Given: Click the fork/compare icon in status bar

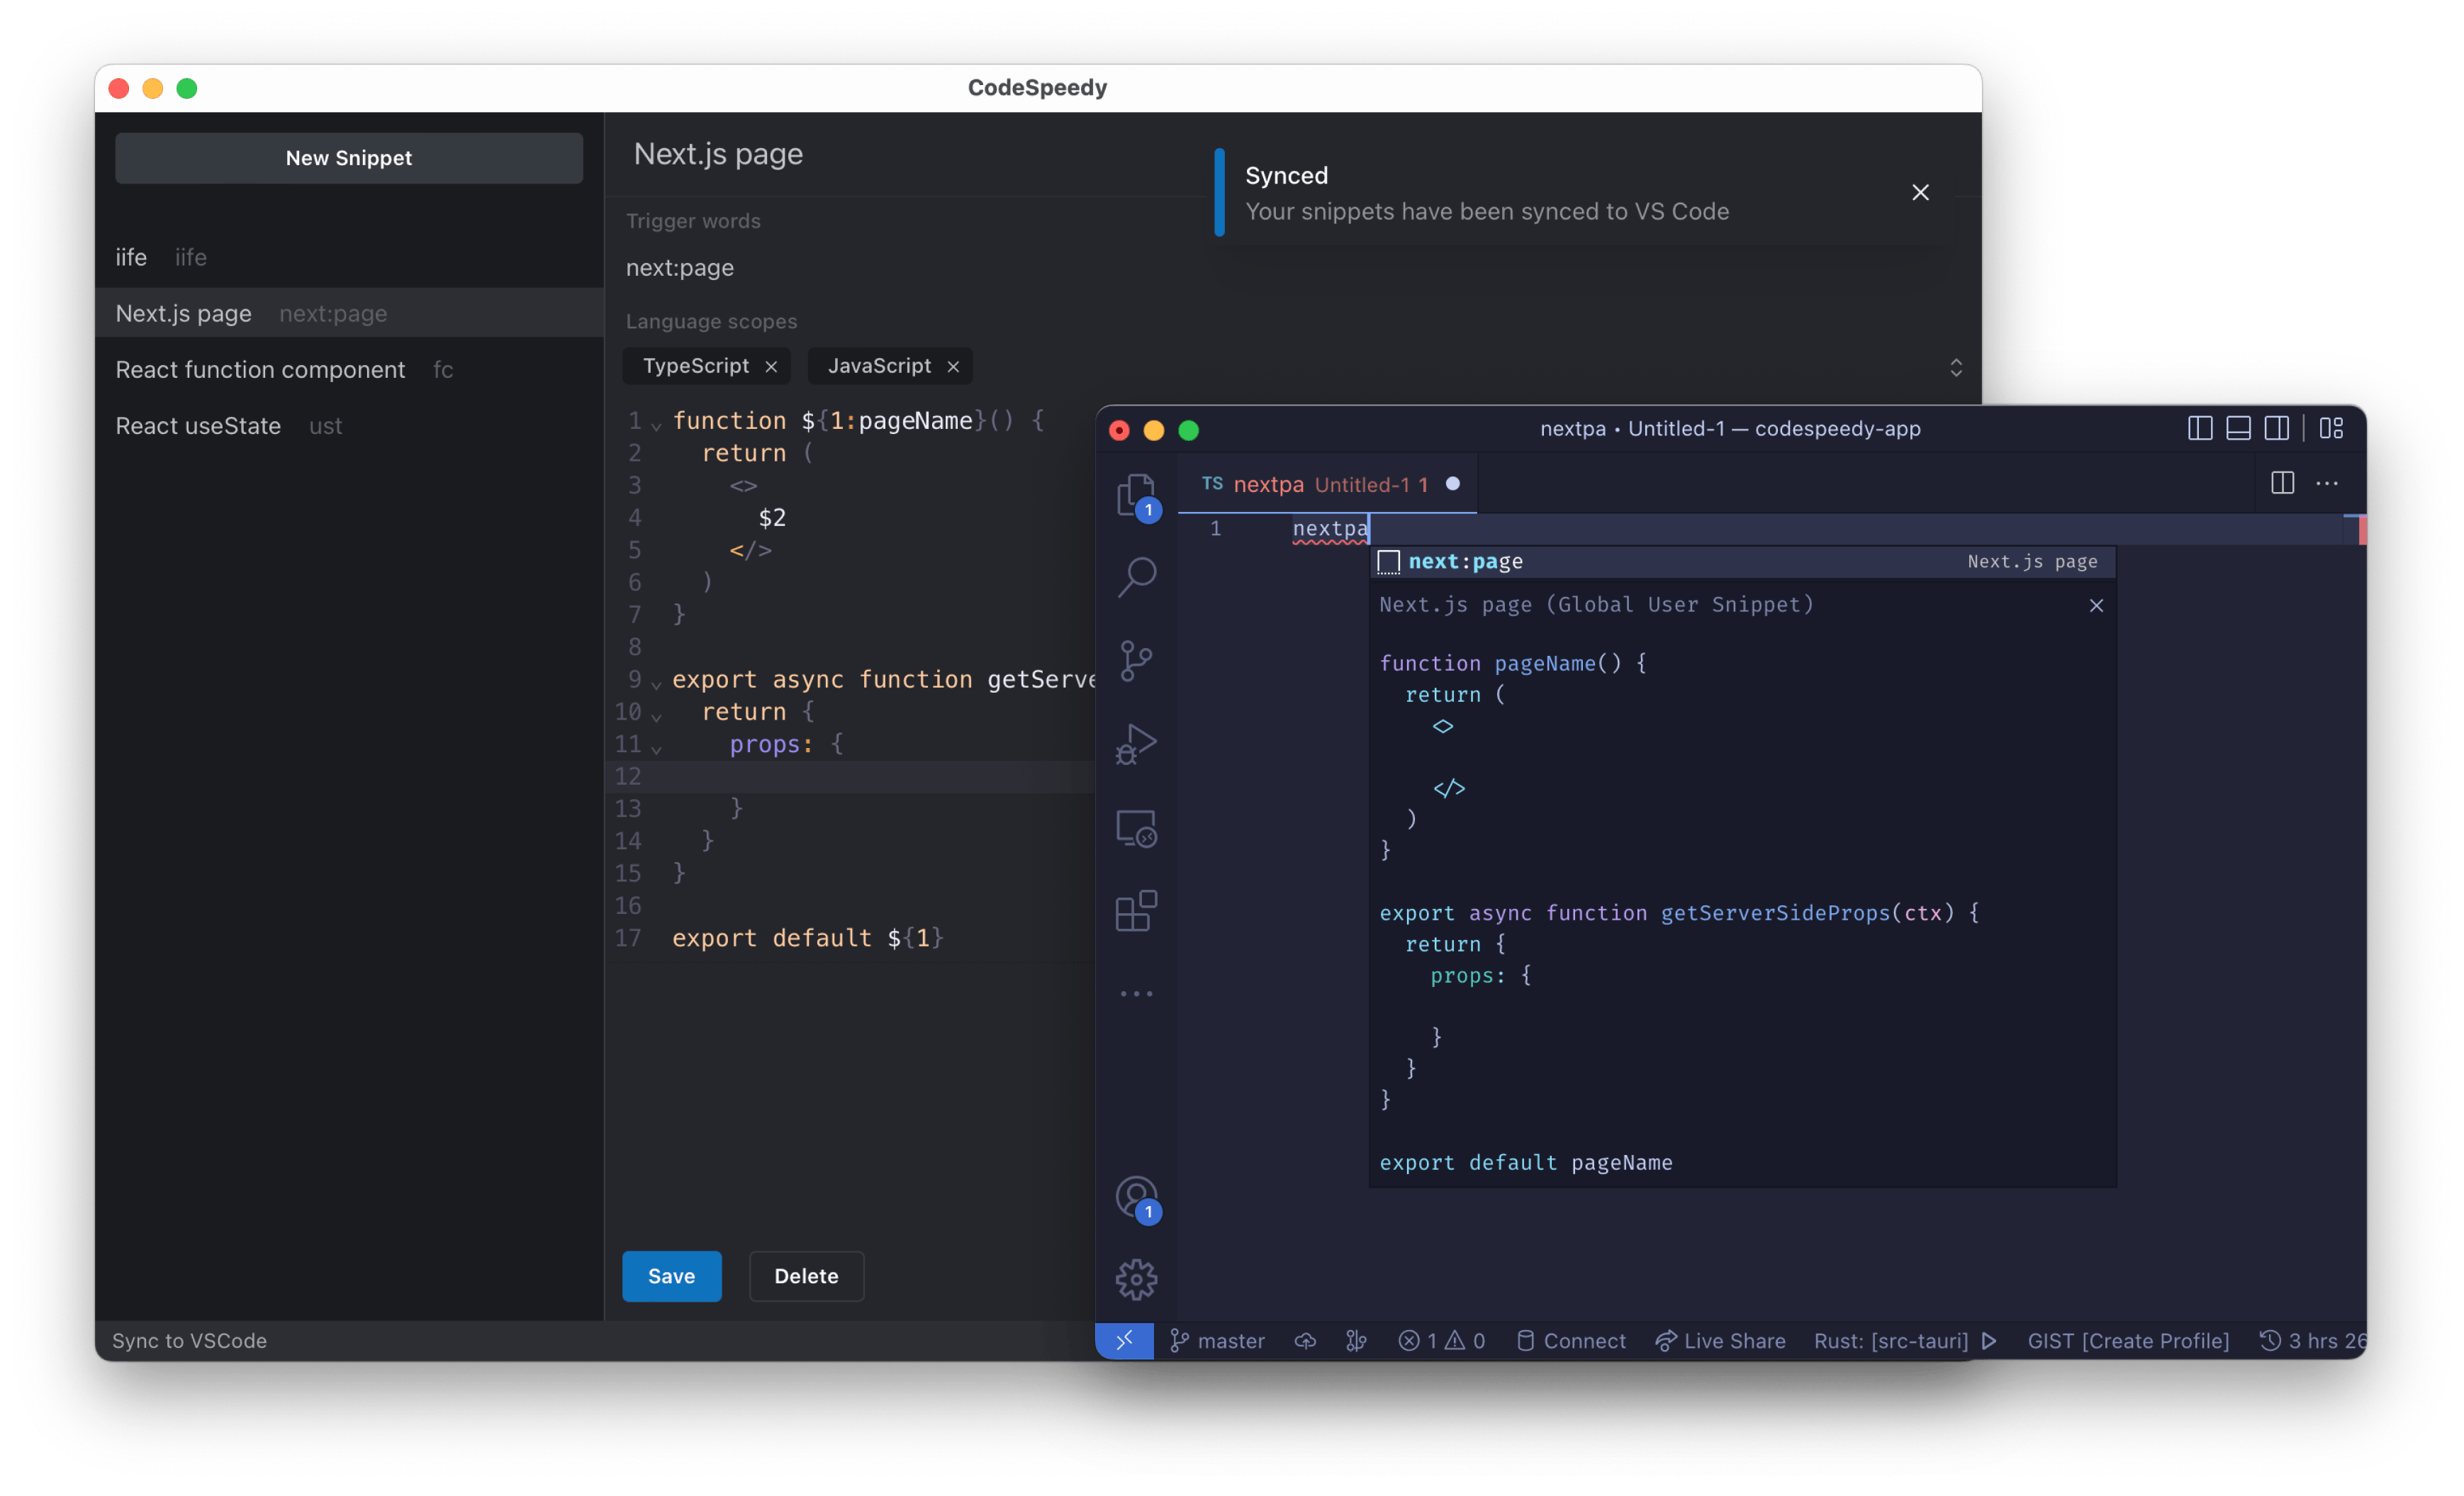Looking at the screenshot, I should [x=1356, y=1341].
